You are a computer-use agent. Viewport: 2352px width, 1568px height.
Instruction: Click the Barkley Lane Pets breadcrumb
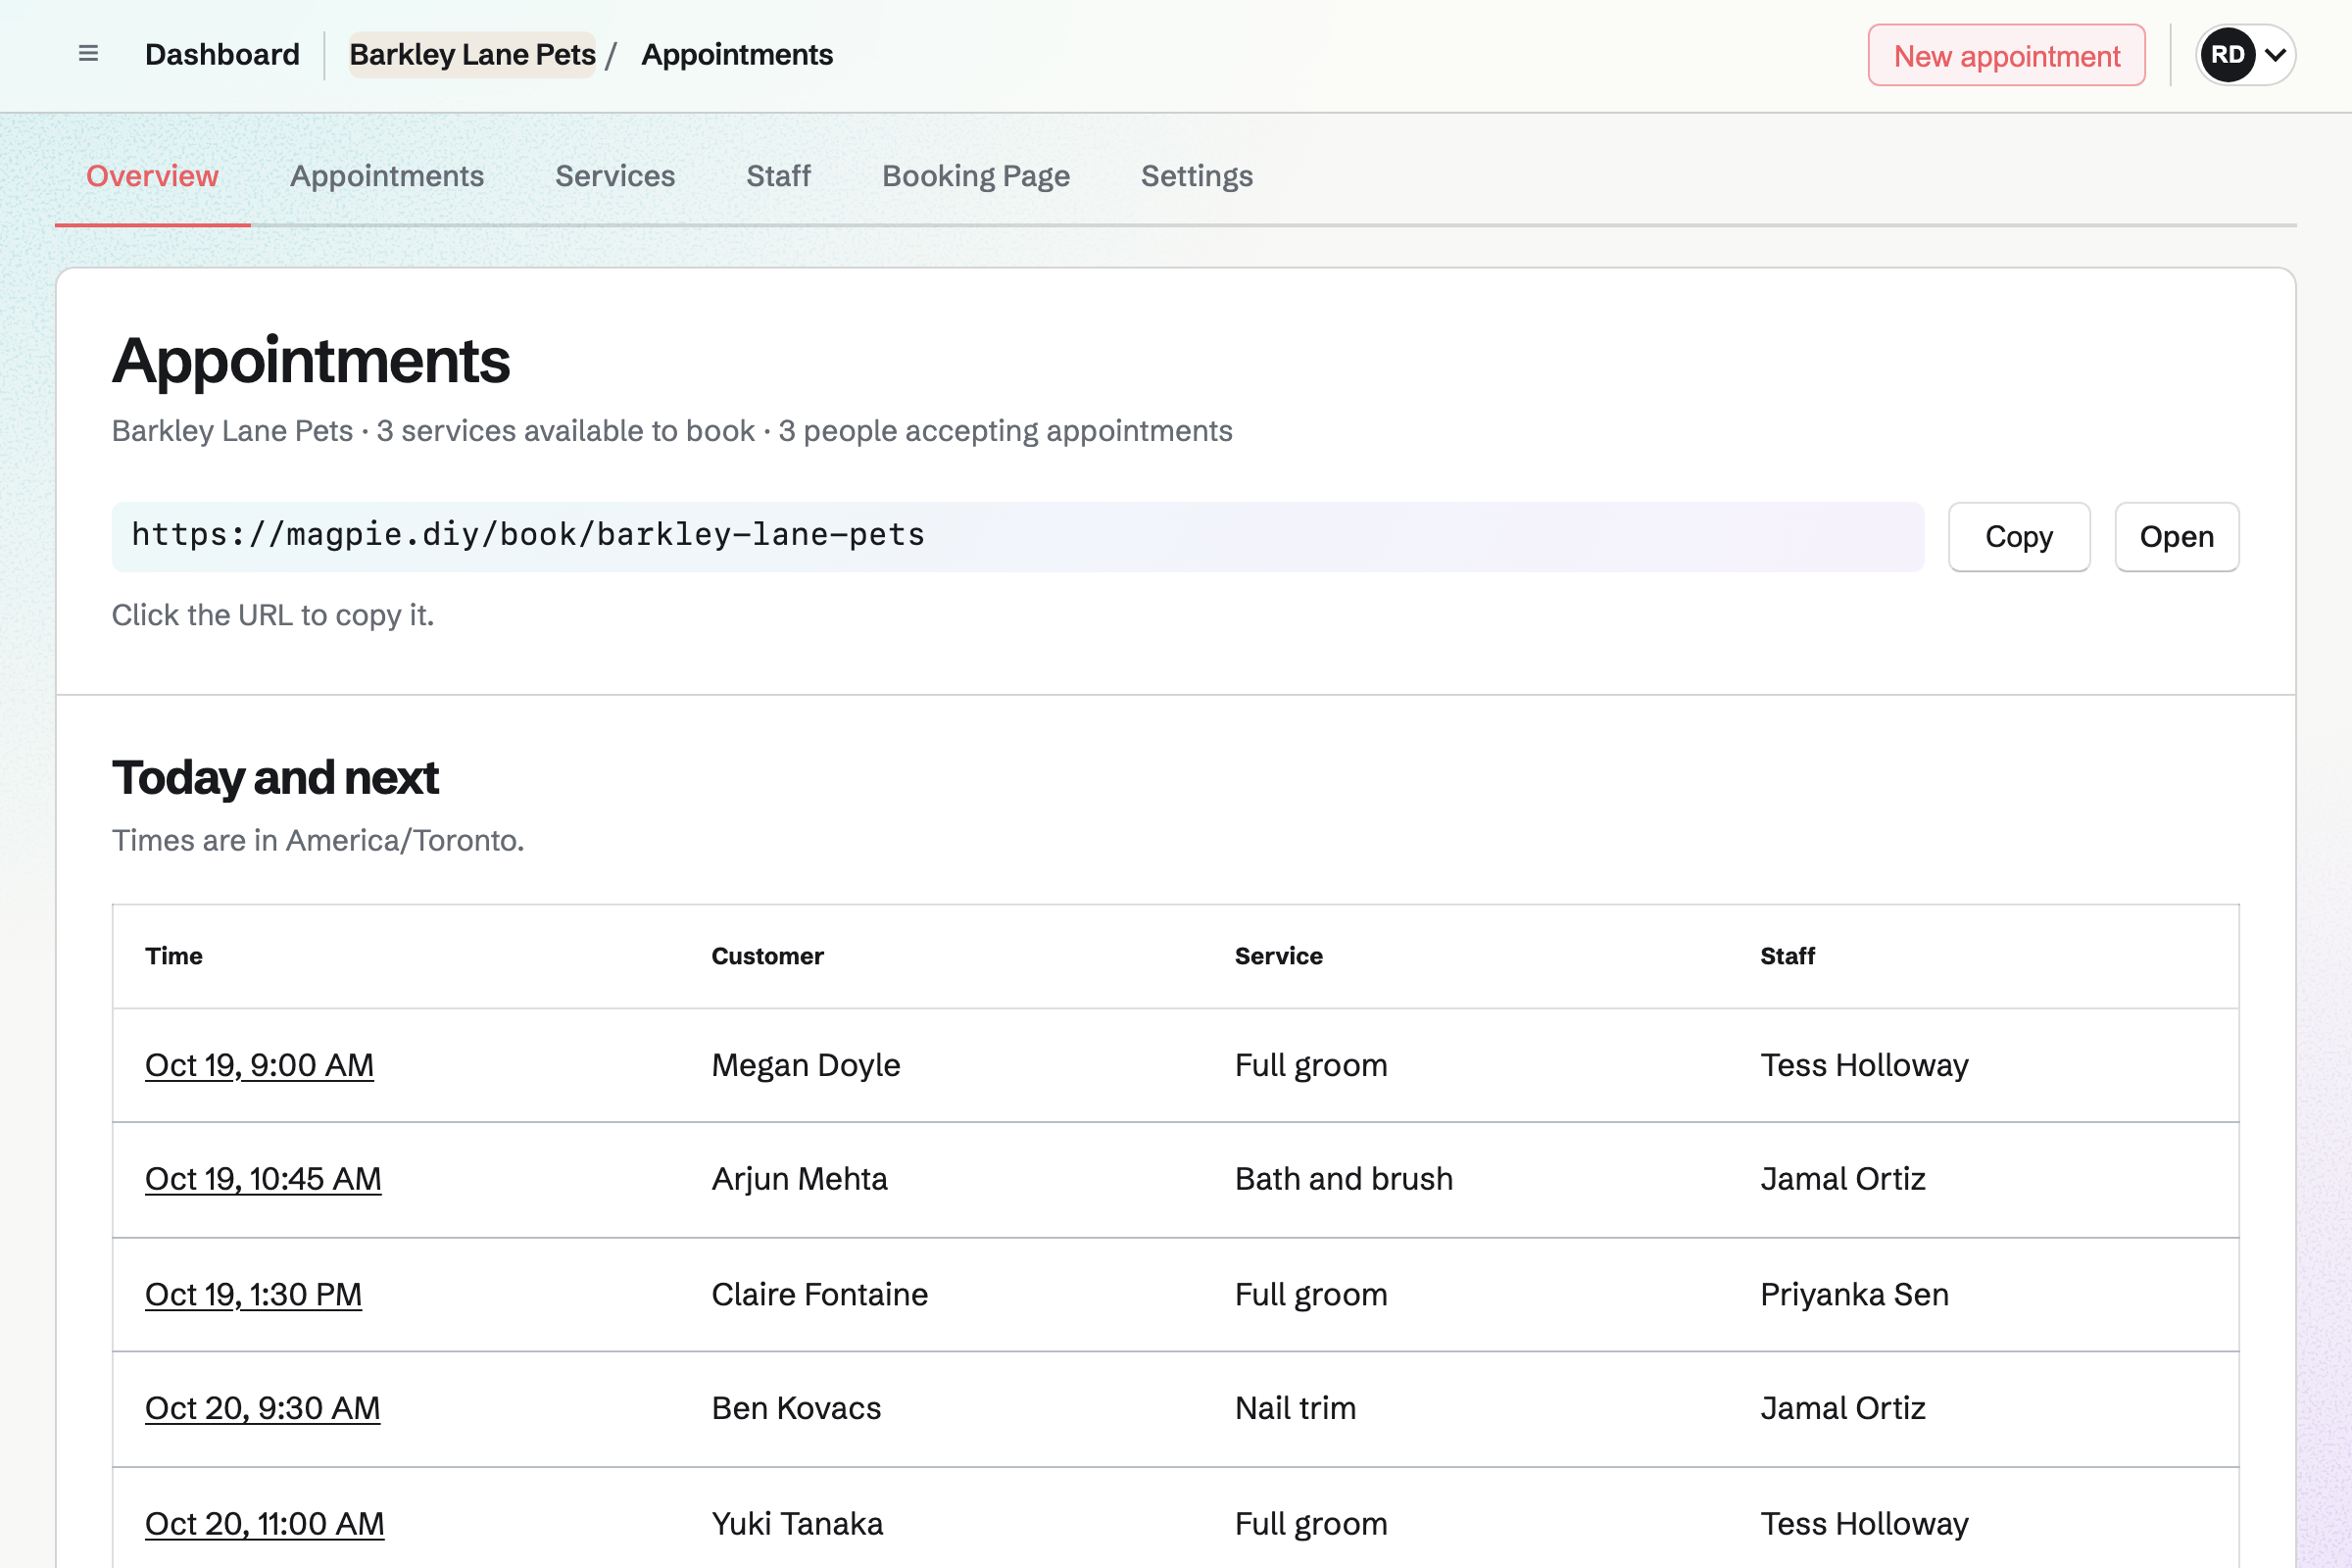[472, 54]
